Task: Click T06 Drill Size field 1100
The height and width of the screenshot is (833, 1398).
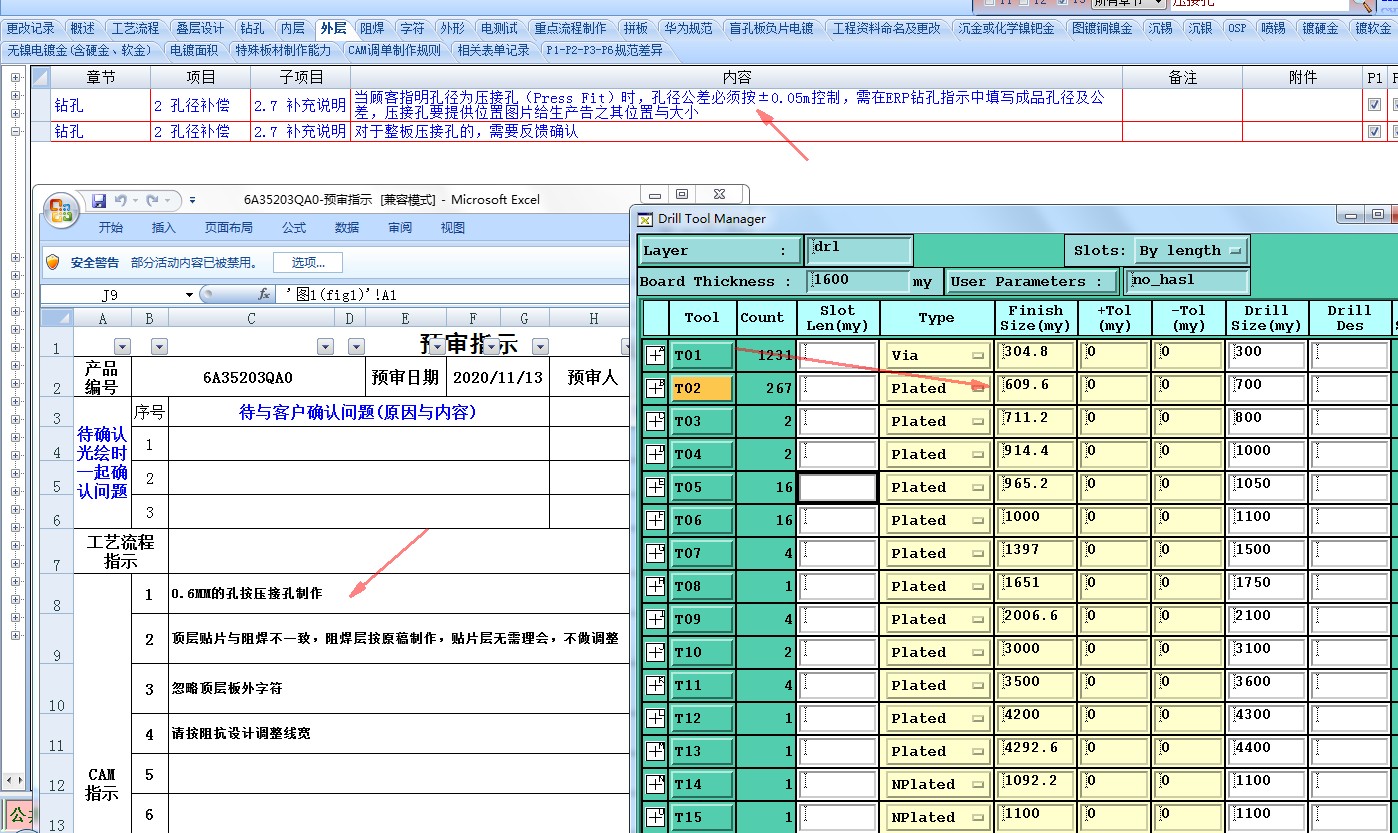Action: pyautogui.click(x=1268, y=520)
